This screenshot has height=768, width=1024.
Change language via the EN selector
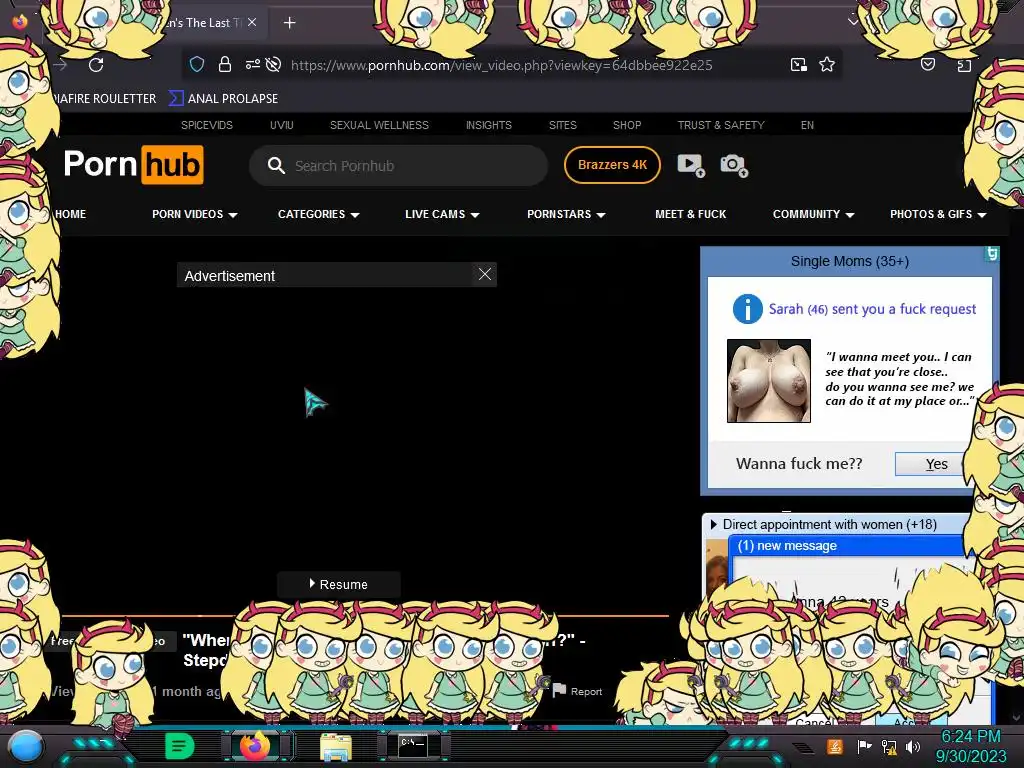(807, 125)
